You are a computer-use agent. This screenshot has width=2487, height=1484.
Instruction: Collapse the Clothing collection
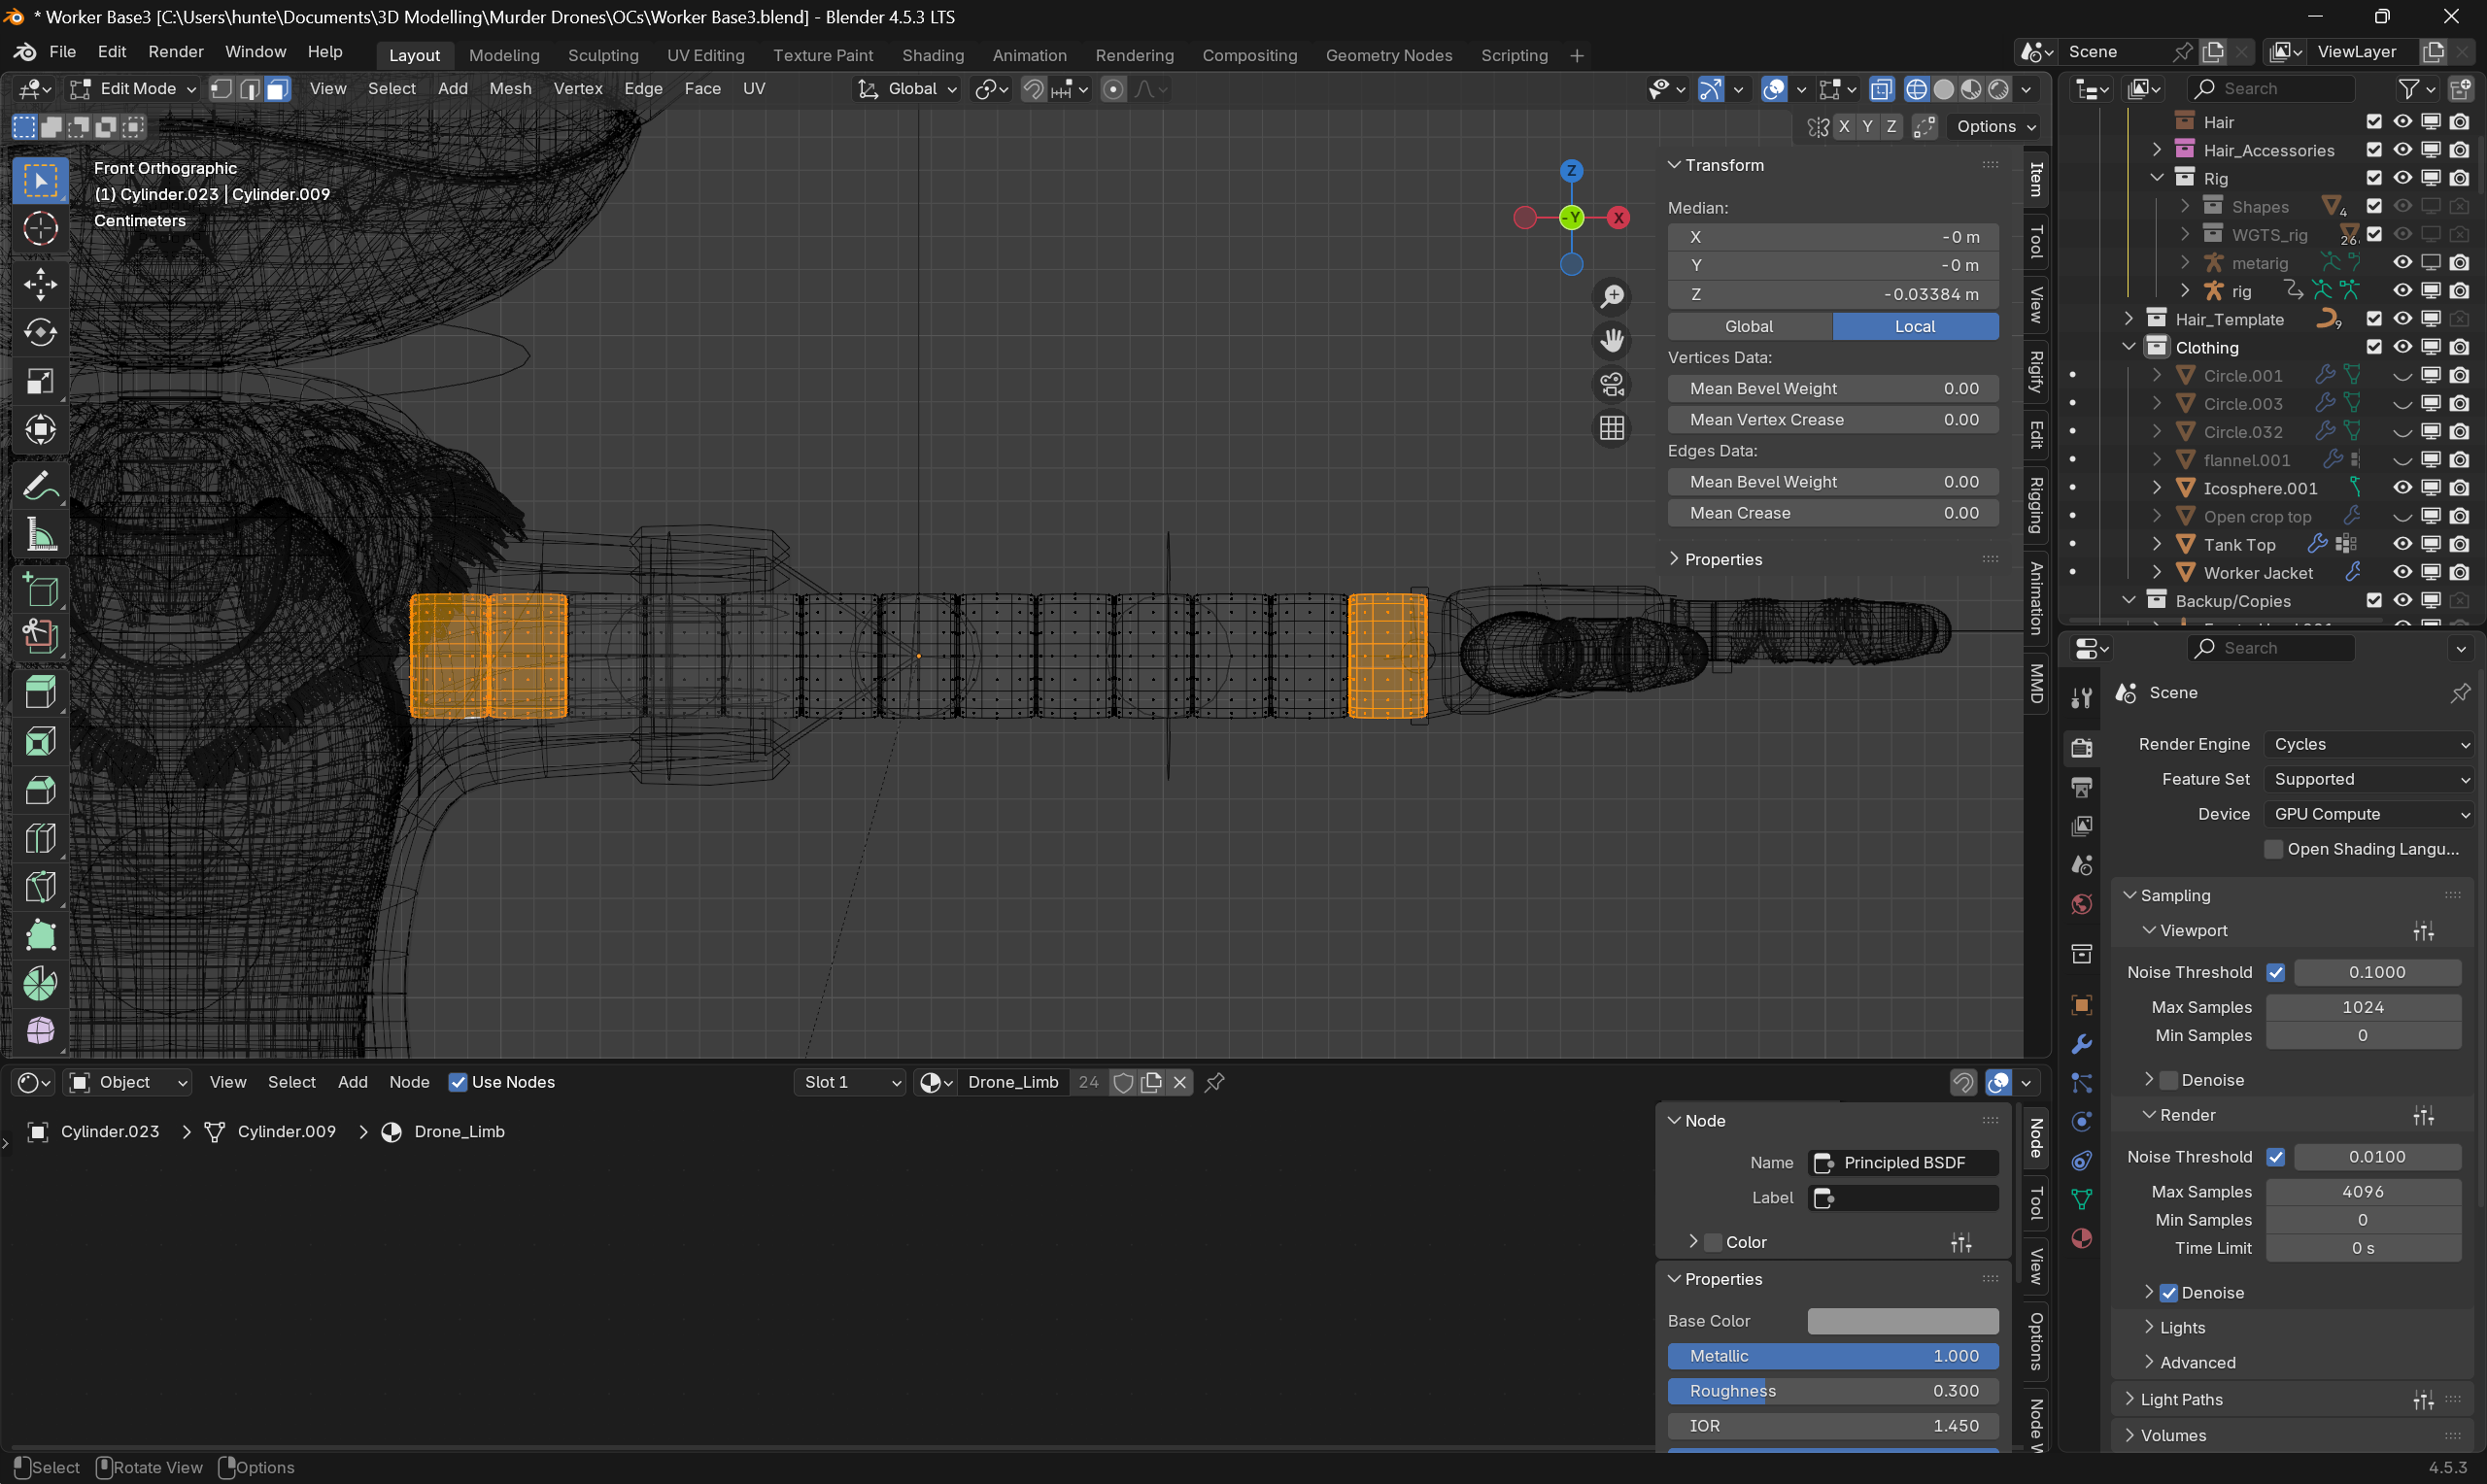pyautogui.click(x=2129, y=347)
